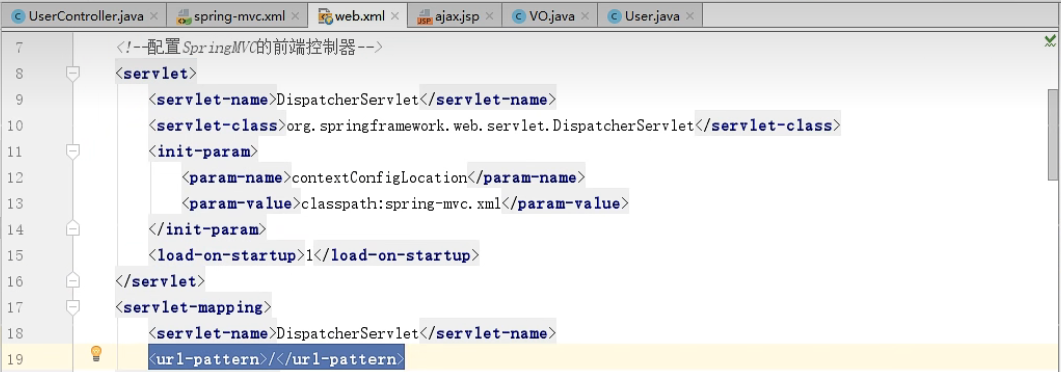Switch to the ajax.jsp tab
1061x372 pixels.
(455, 16)
